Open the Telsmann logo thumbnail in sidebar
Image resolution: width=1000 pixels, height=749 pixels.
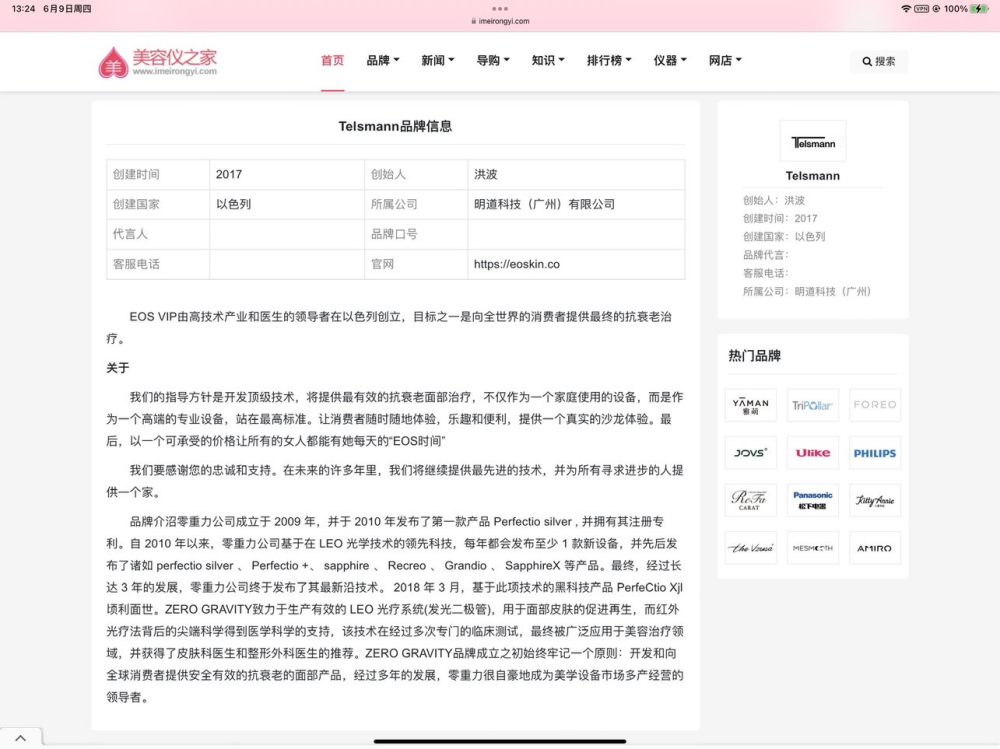tap(812, 141)
